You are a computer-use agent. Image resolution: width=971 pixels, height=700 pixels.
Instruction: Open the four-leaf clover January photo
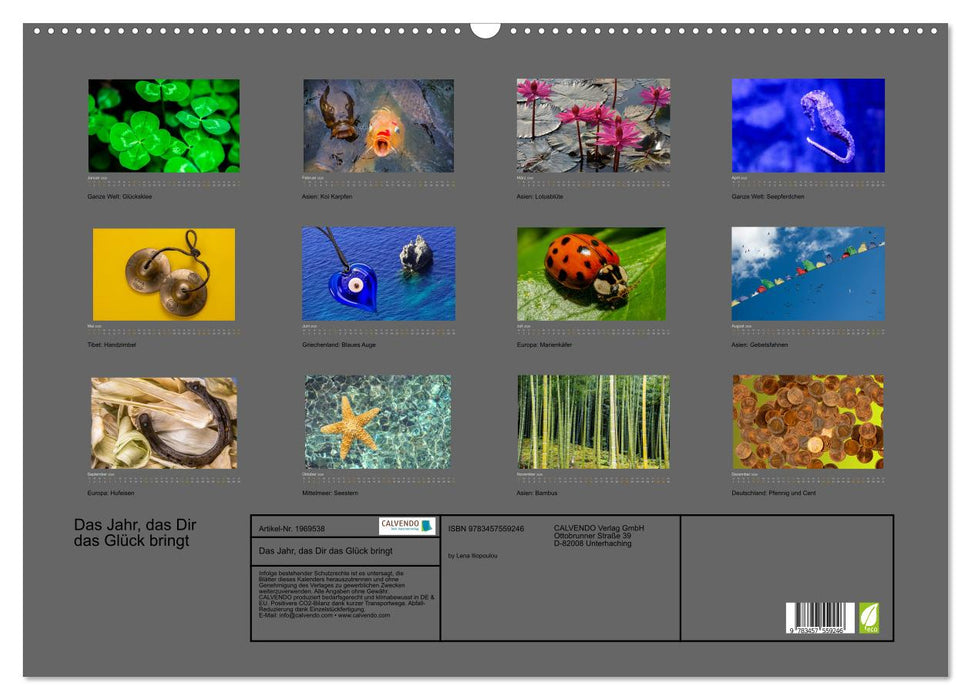click(164, 126)
